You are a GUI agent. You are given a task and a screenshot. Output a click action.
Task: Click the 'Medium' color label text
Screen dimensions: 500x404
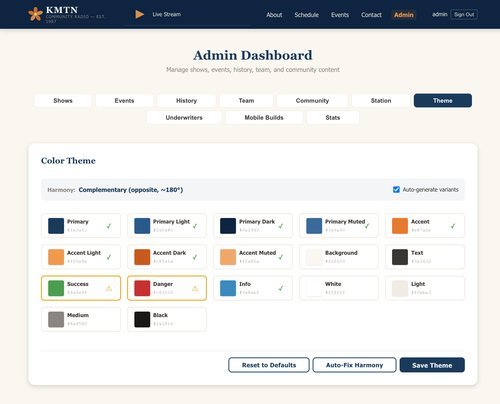pyautogui.click(x=78, y=315)
